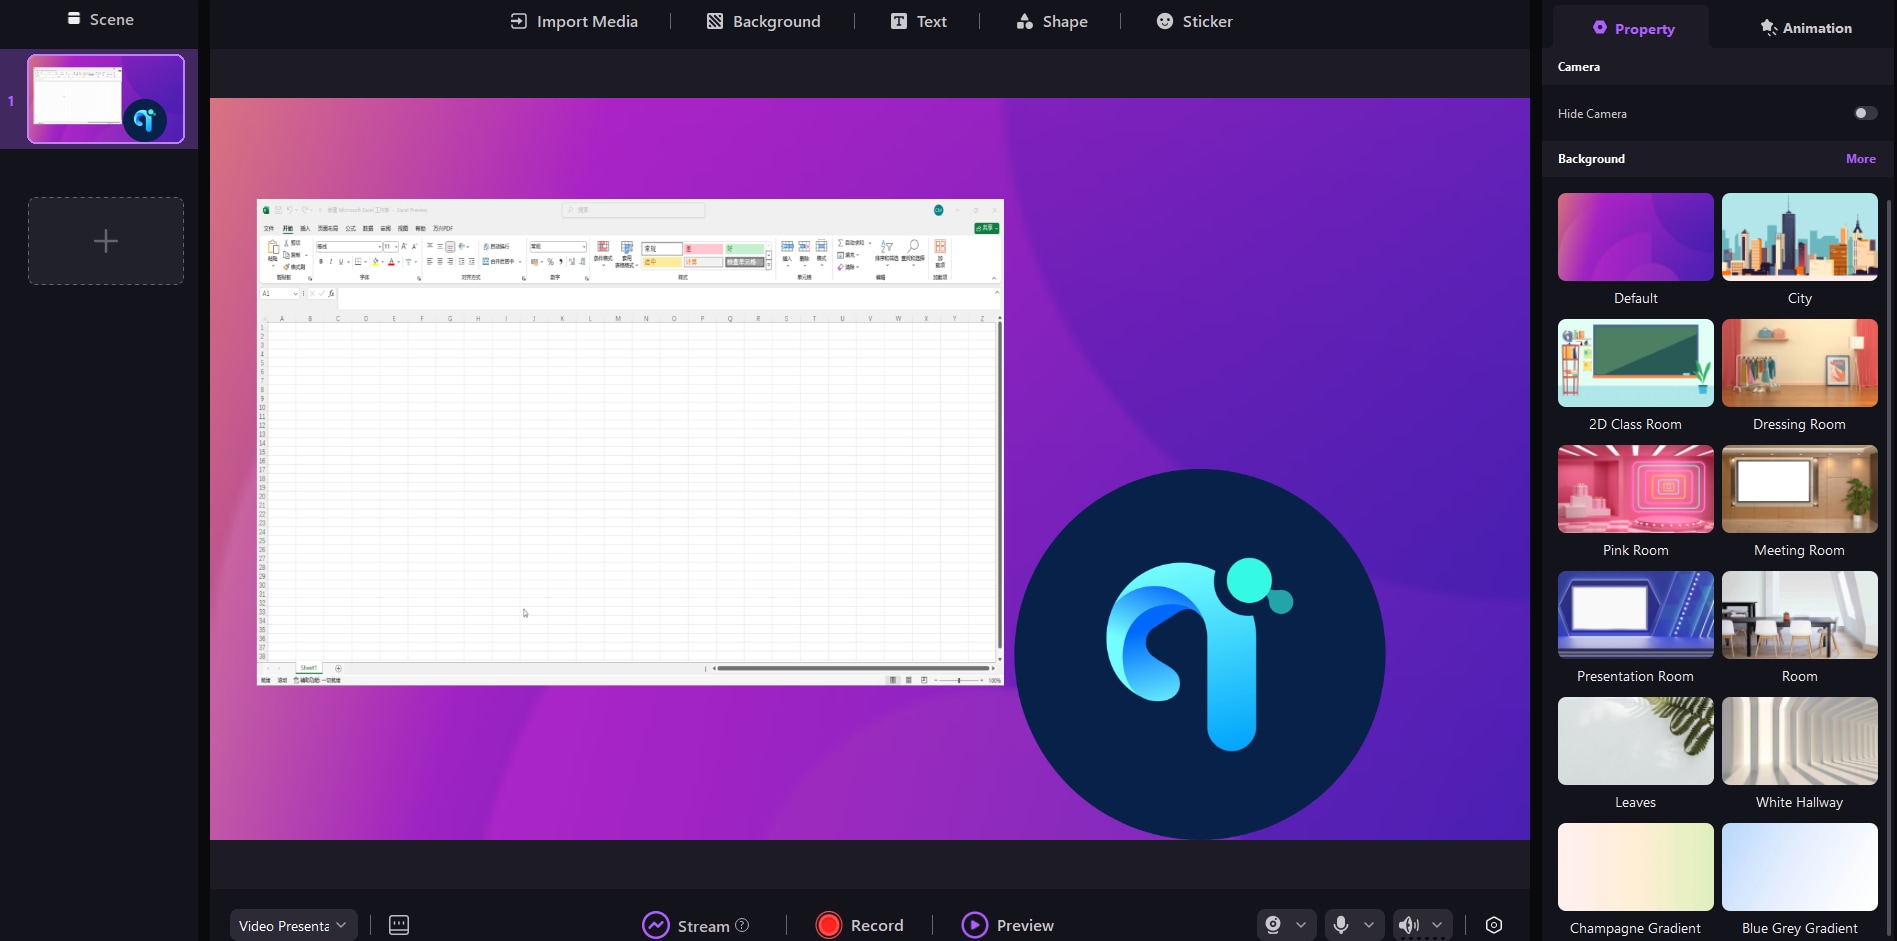Click the More backgrounds link

(1861, 158)
